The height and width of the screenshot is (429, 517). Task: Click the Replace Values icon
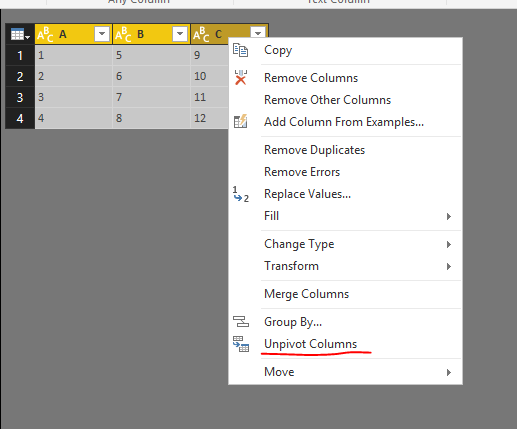coord(240,194)
